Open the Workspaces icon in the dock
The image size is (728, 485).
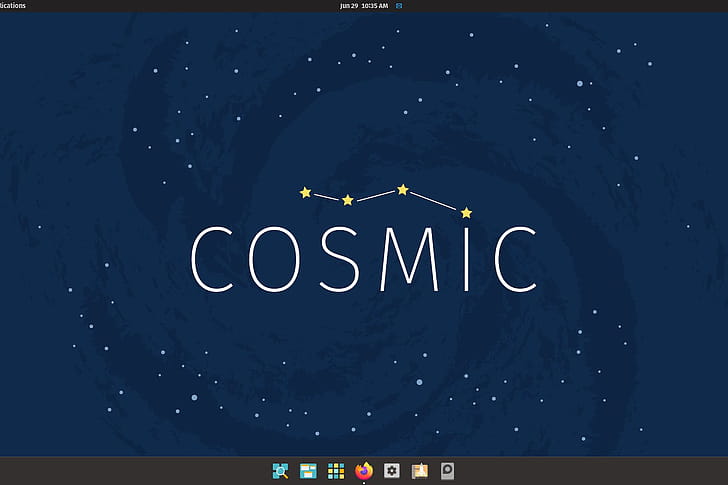pos(308,470)
